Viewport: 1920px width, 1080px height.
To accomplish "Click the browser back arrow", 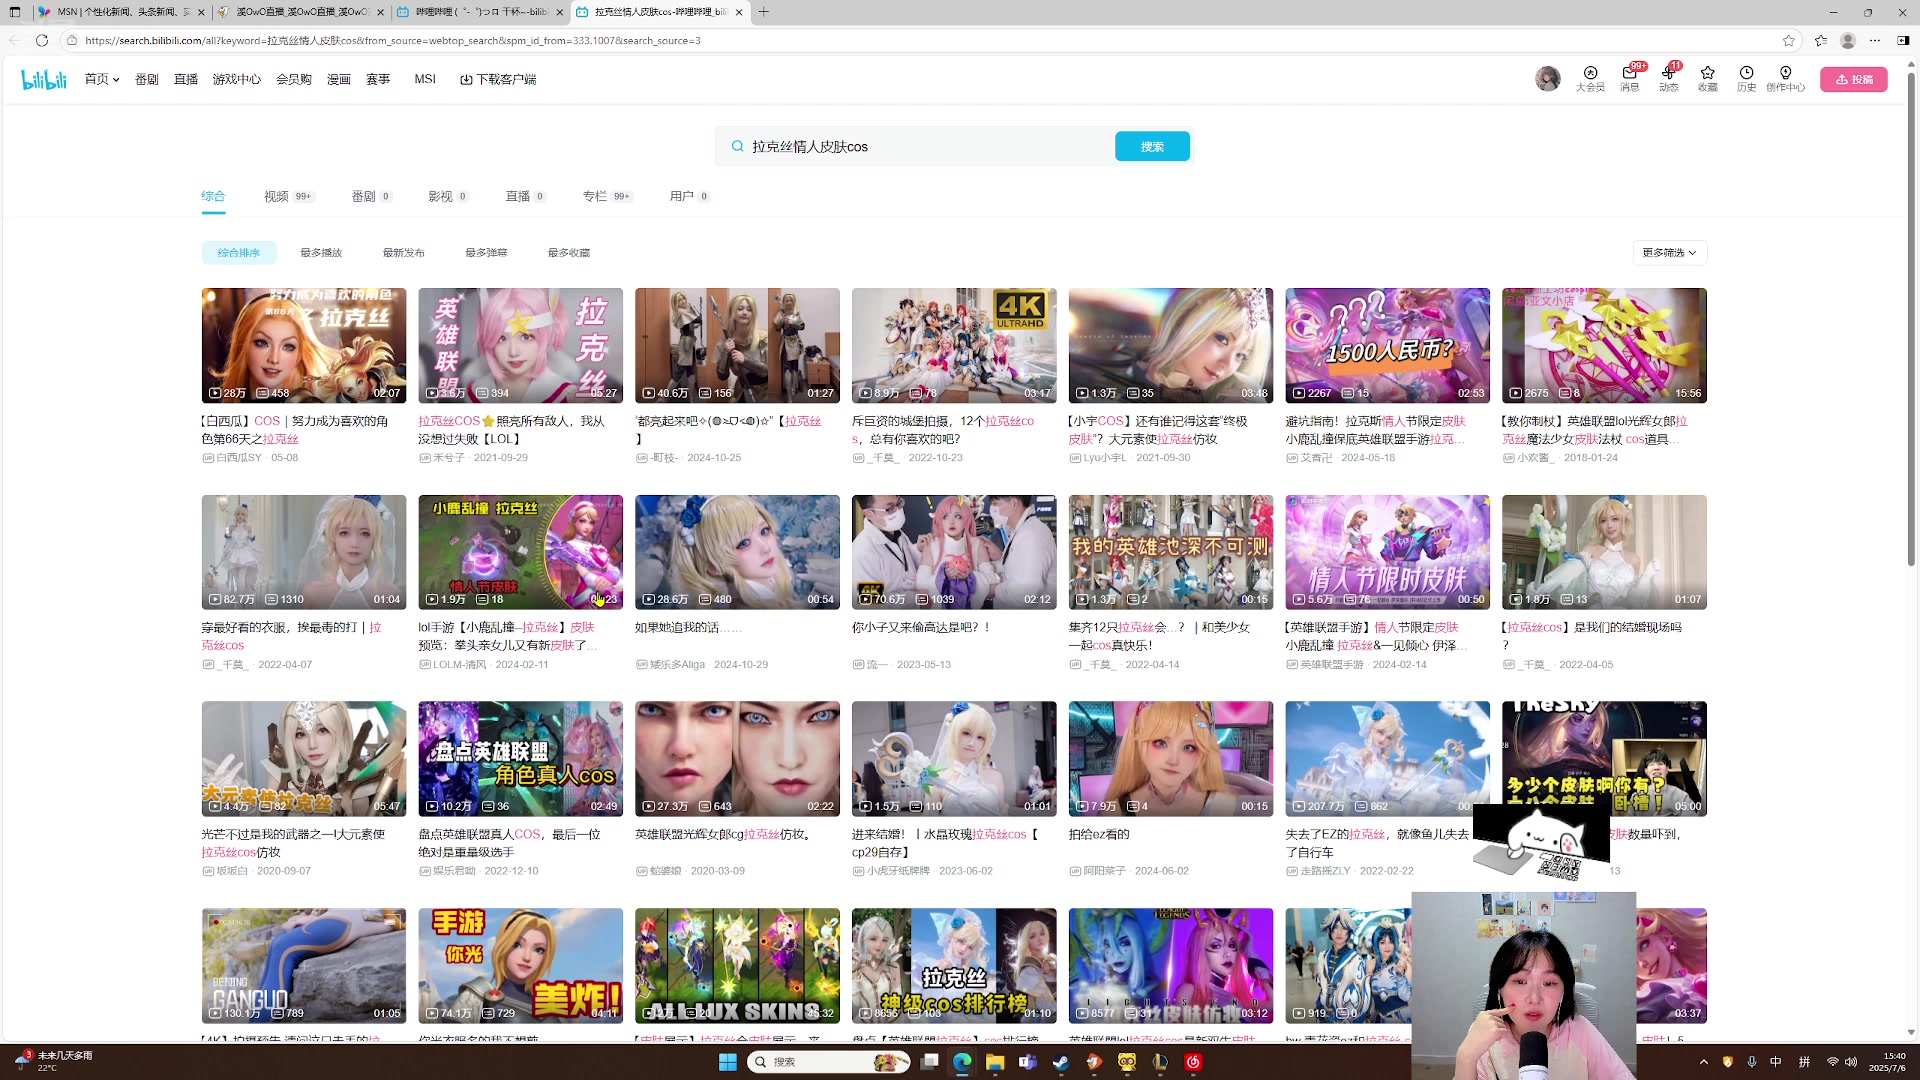I will click(x=14, y=40).
